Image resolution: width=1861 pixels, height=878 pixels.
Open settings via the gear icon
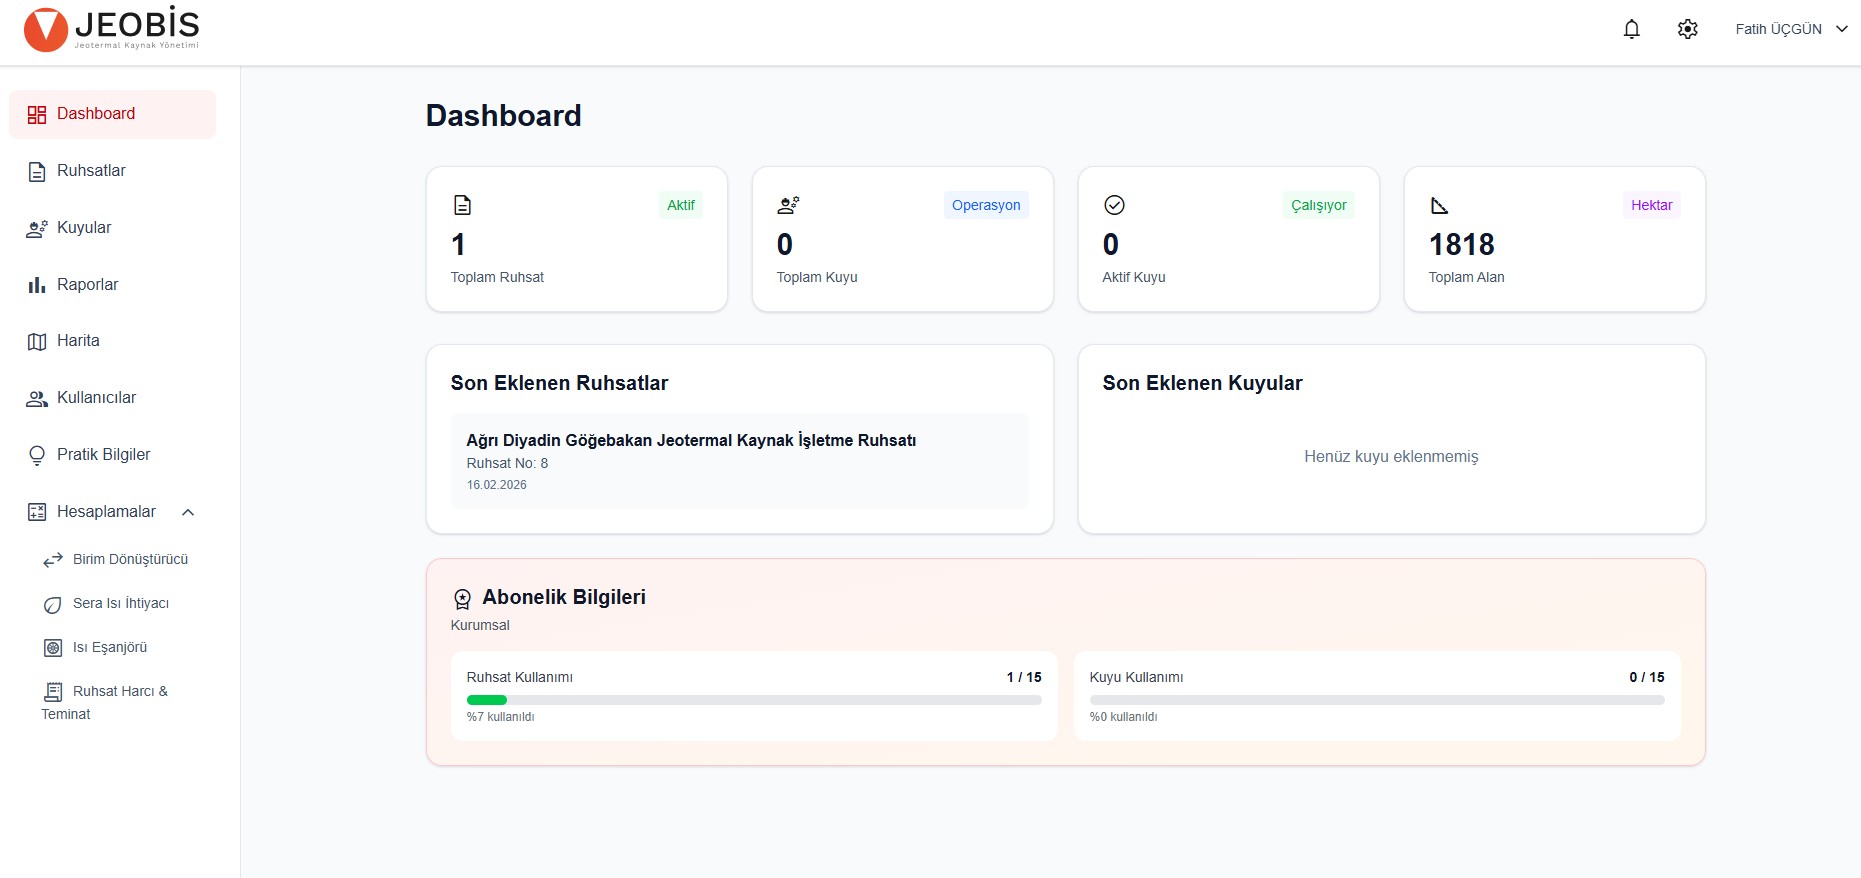(x=1687, y=29)
